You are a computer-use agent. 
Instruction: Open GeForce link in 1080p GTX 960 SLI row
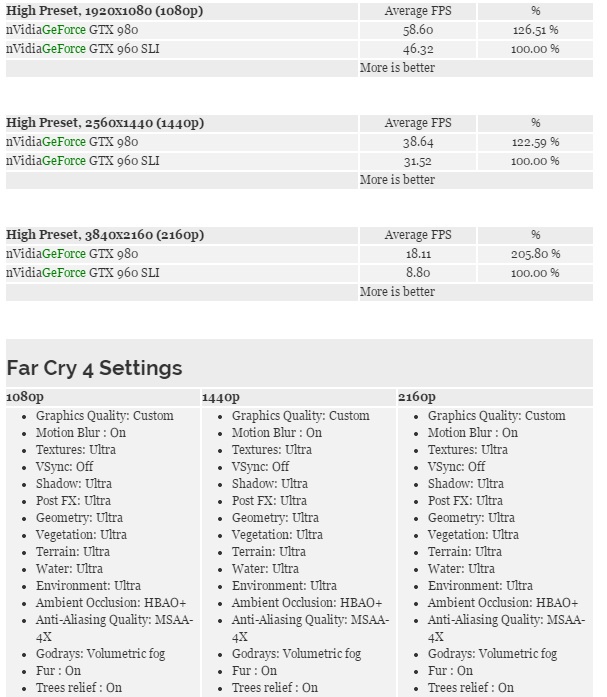coord(64,49)
